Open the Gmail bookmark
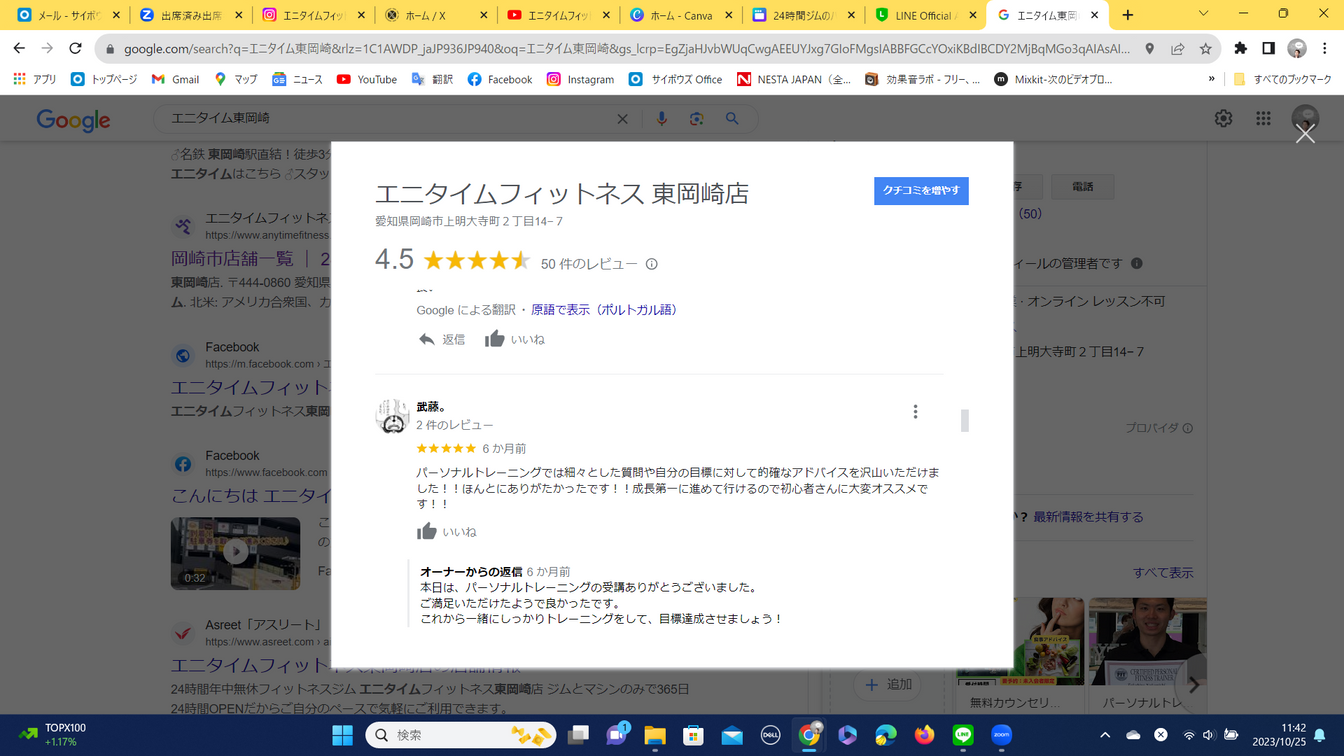1344x756 pixels. [175, 79]
